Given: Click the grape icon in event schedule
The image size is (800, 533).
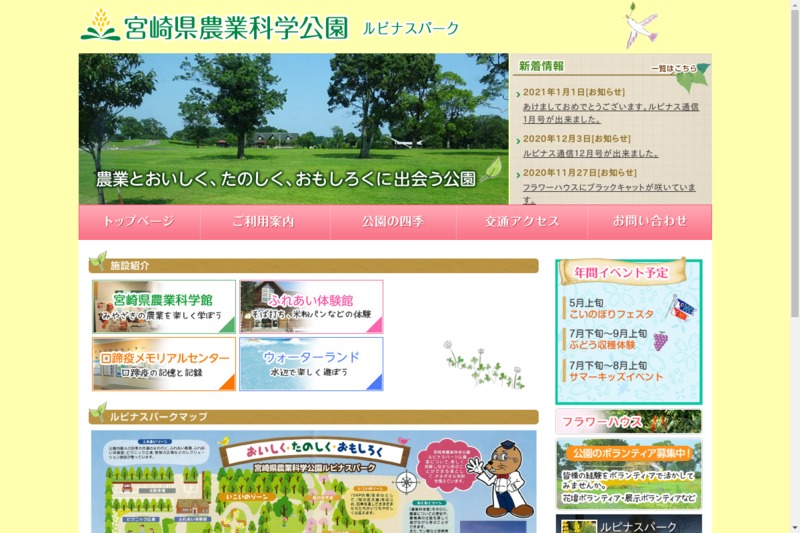Looking at the screenshot, I should 661,340.
